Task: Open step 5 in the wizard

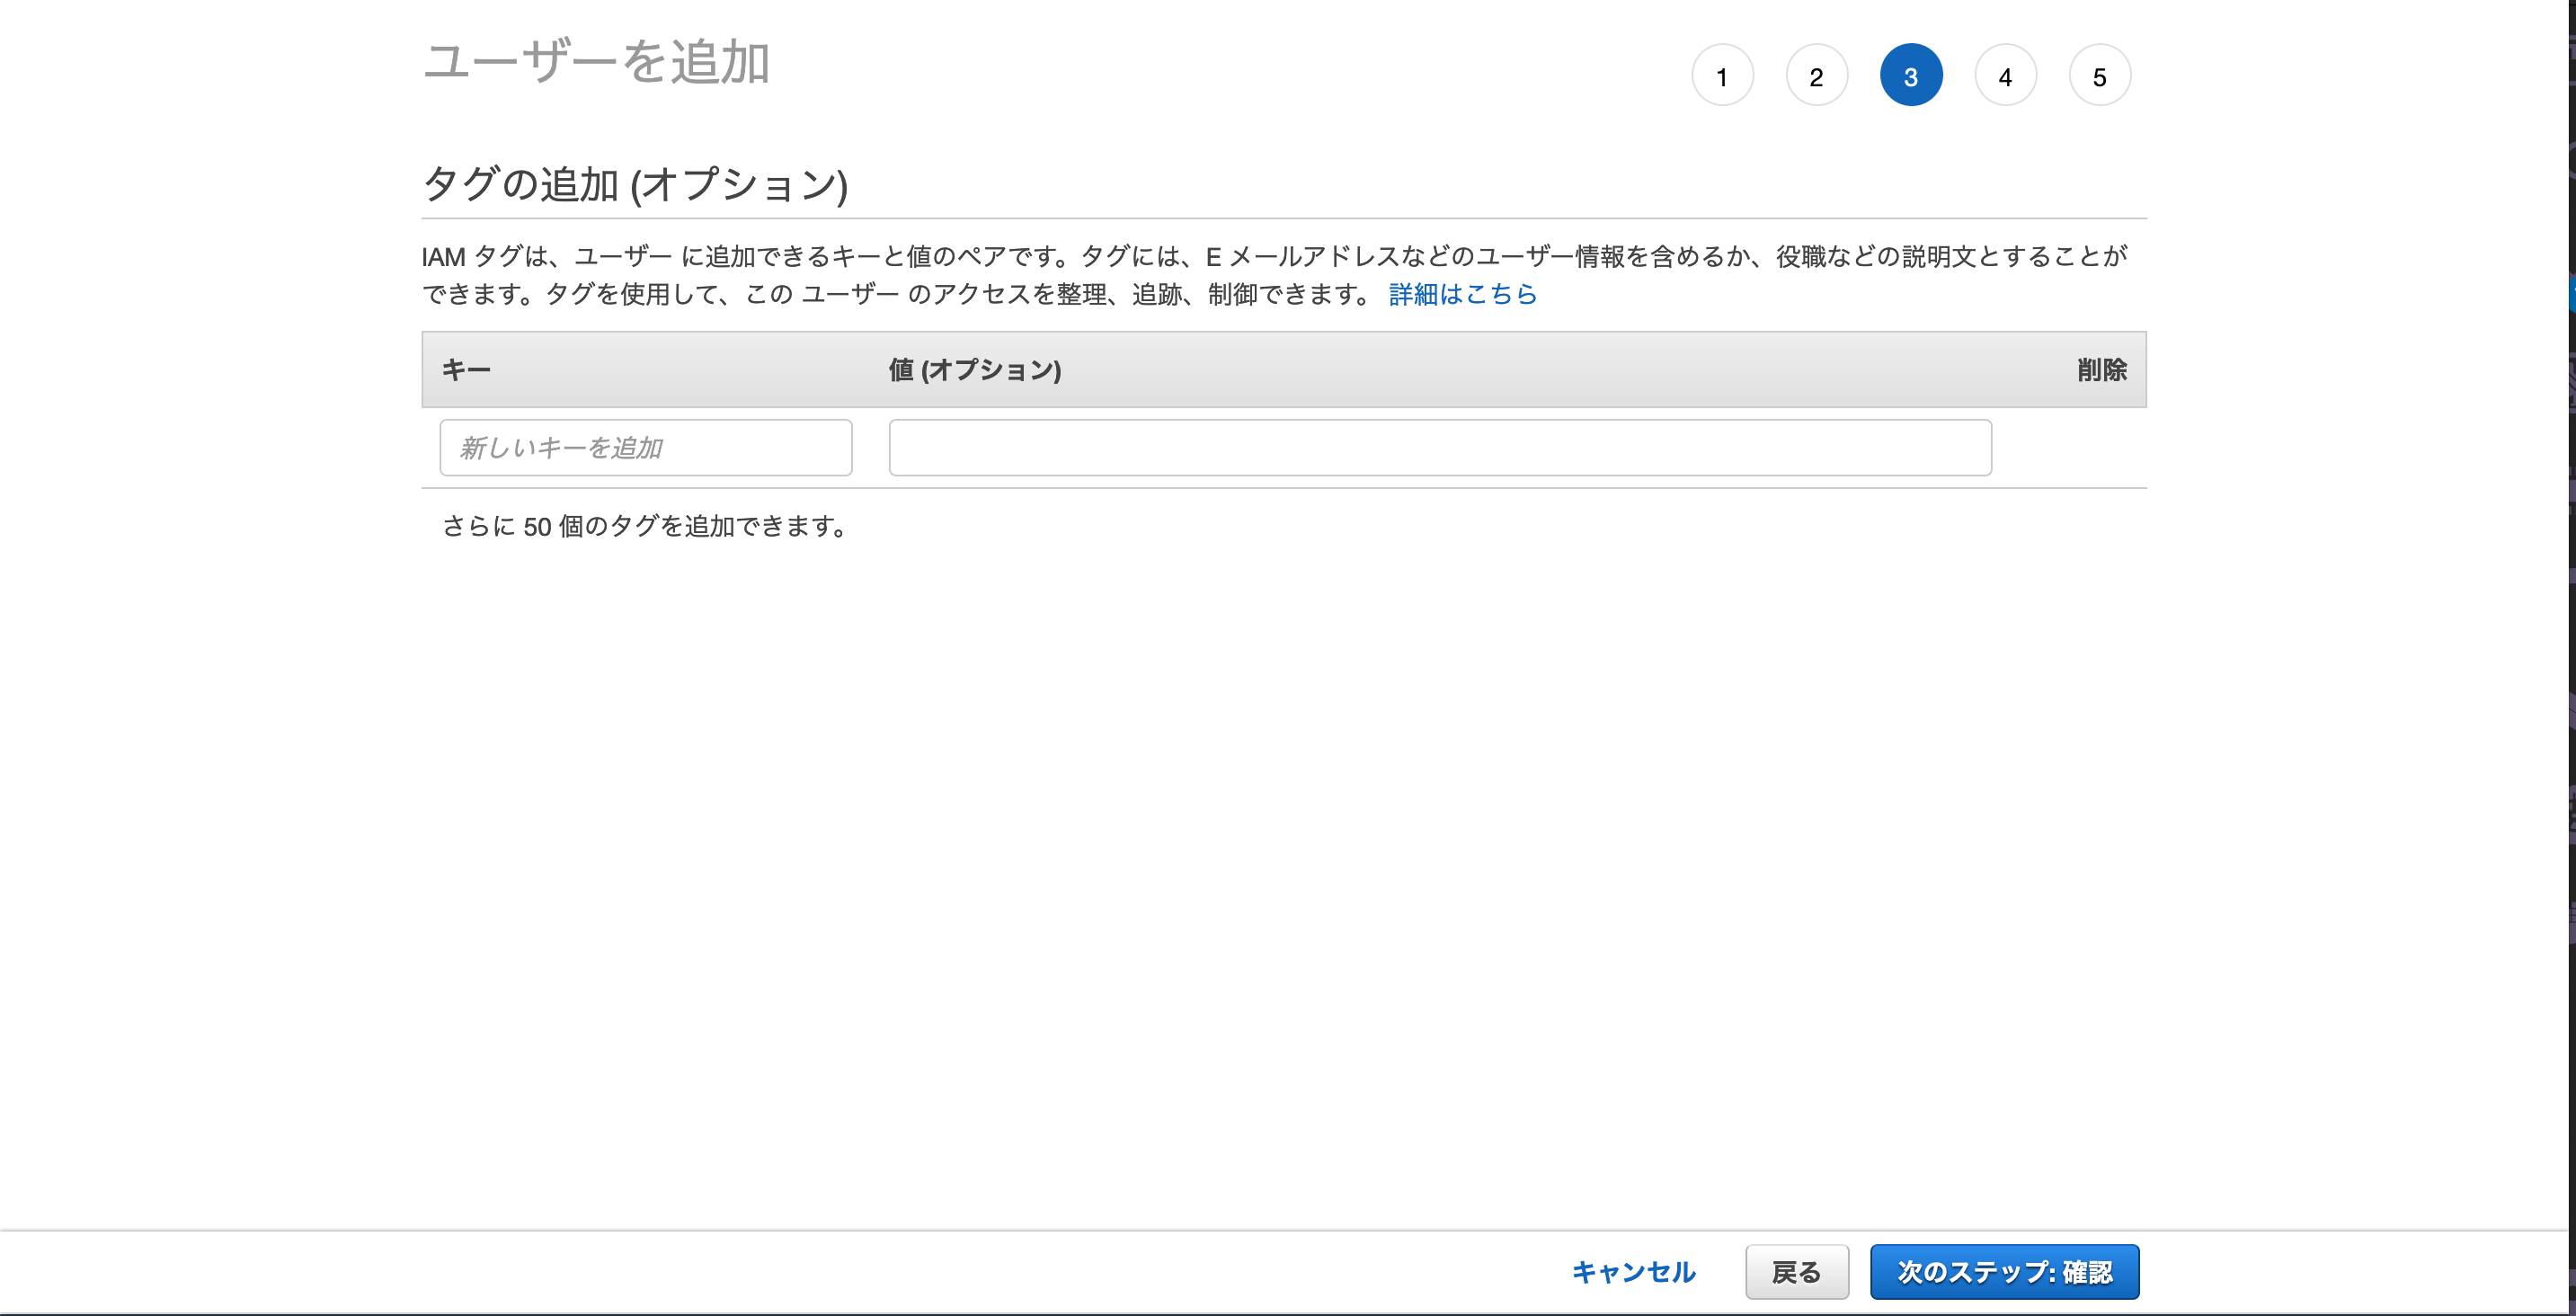Action: (2099, 76)
